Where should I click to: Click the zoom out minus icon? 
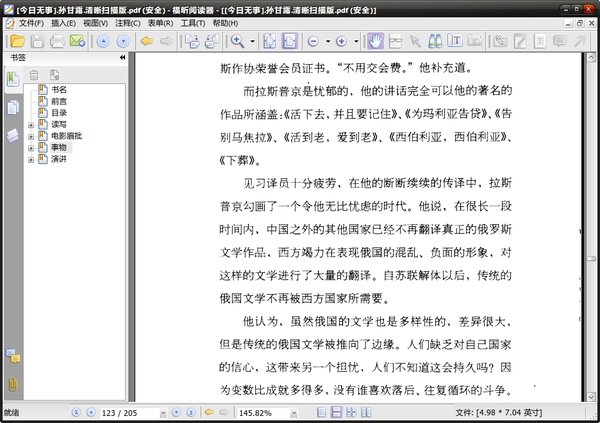313,41
